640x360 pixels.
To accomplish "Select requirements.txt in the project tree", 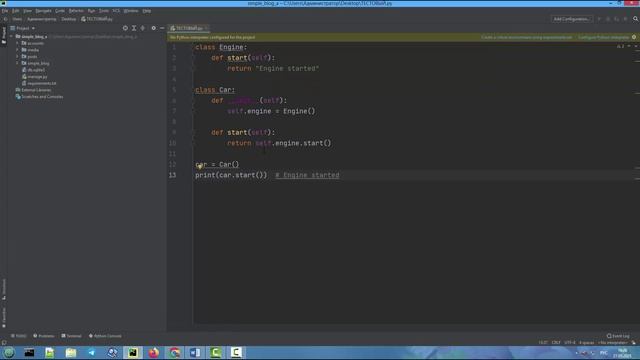I will pos(39,83).
